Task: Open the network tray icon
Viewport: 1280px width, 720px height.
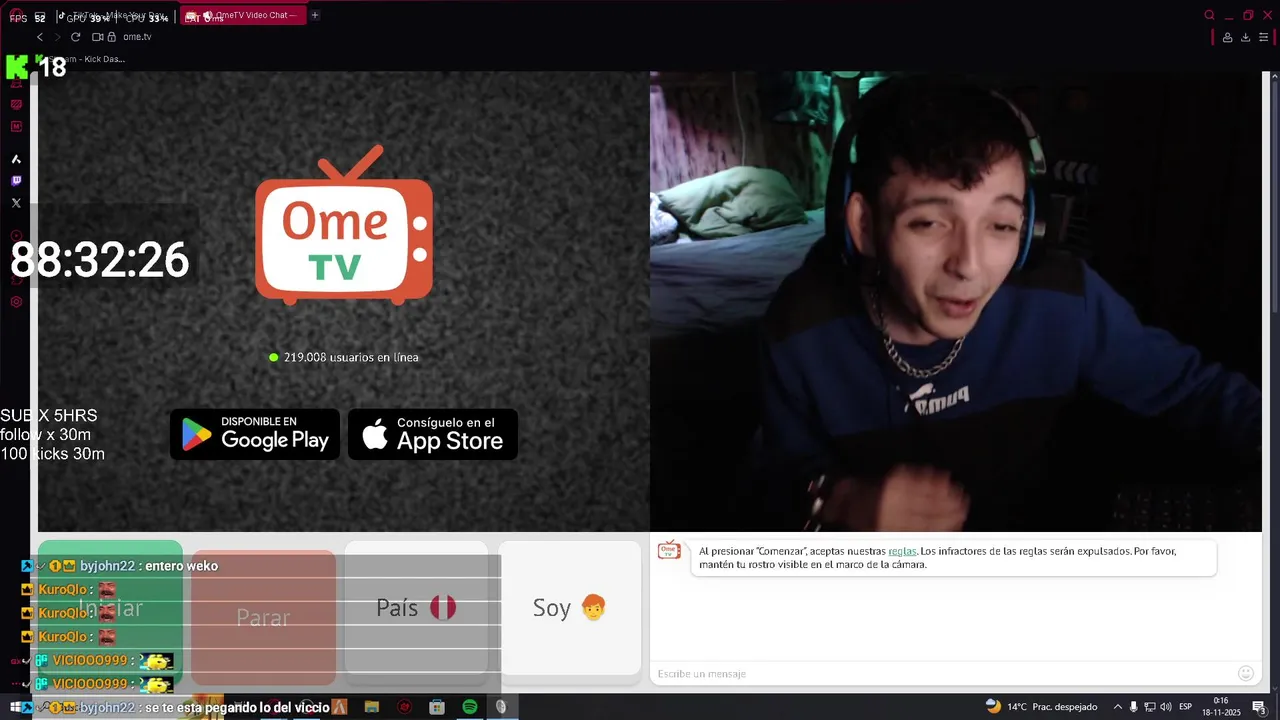Action: click(1150, 707)
